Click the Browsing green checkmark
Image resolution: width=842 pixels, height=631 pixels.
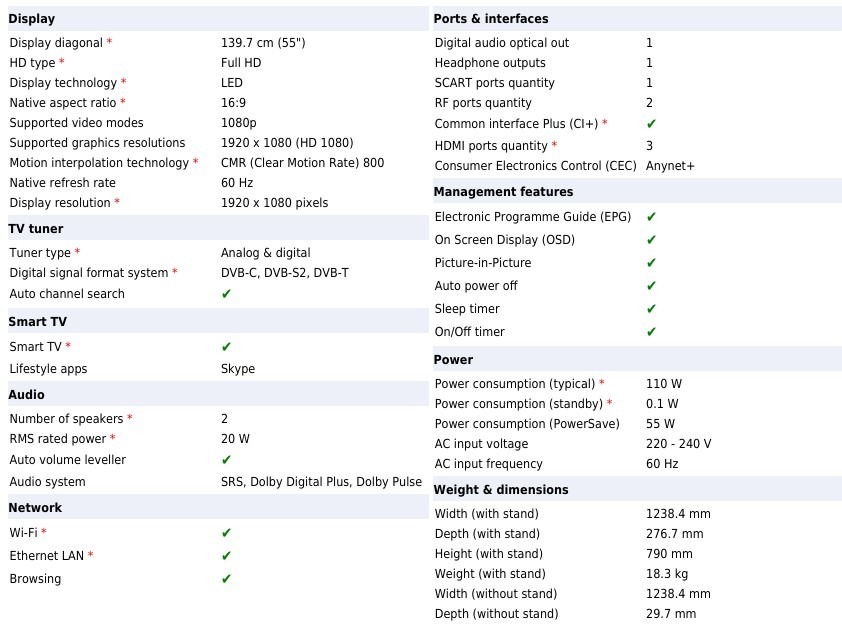(226, 579)
